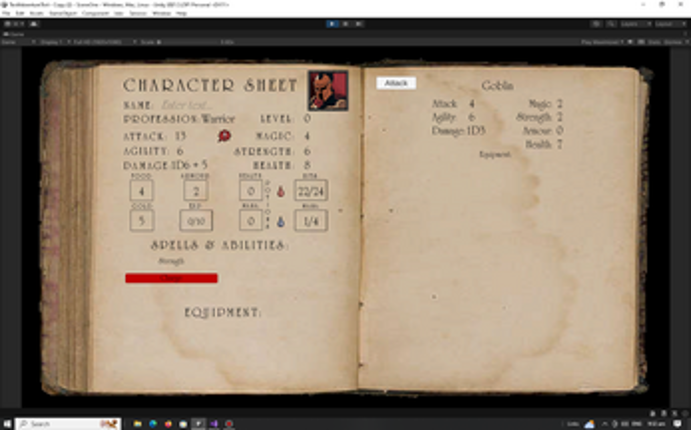Click the red recording app taskbar icon
This screenshot has height=430, width=691.
(x=229, y=424)
